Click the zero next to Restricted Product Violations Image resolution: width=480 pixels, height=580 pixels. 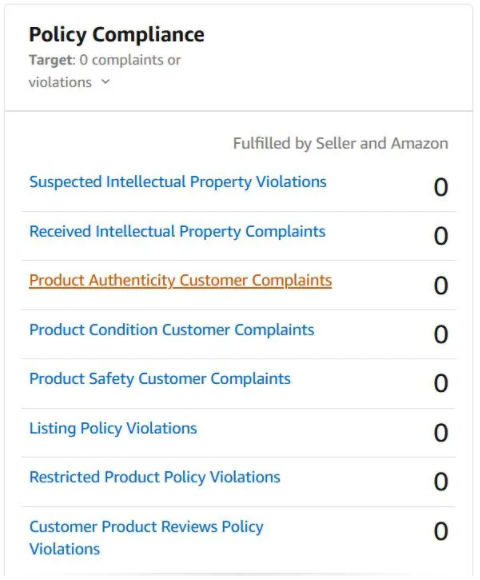coord(441,482)
